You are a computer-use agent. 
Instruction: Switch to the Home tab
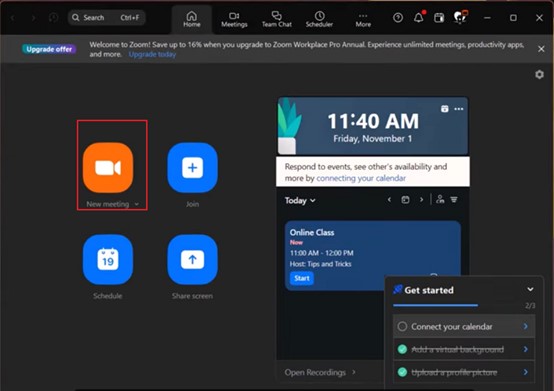[x=192, y=19]
